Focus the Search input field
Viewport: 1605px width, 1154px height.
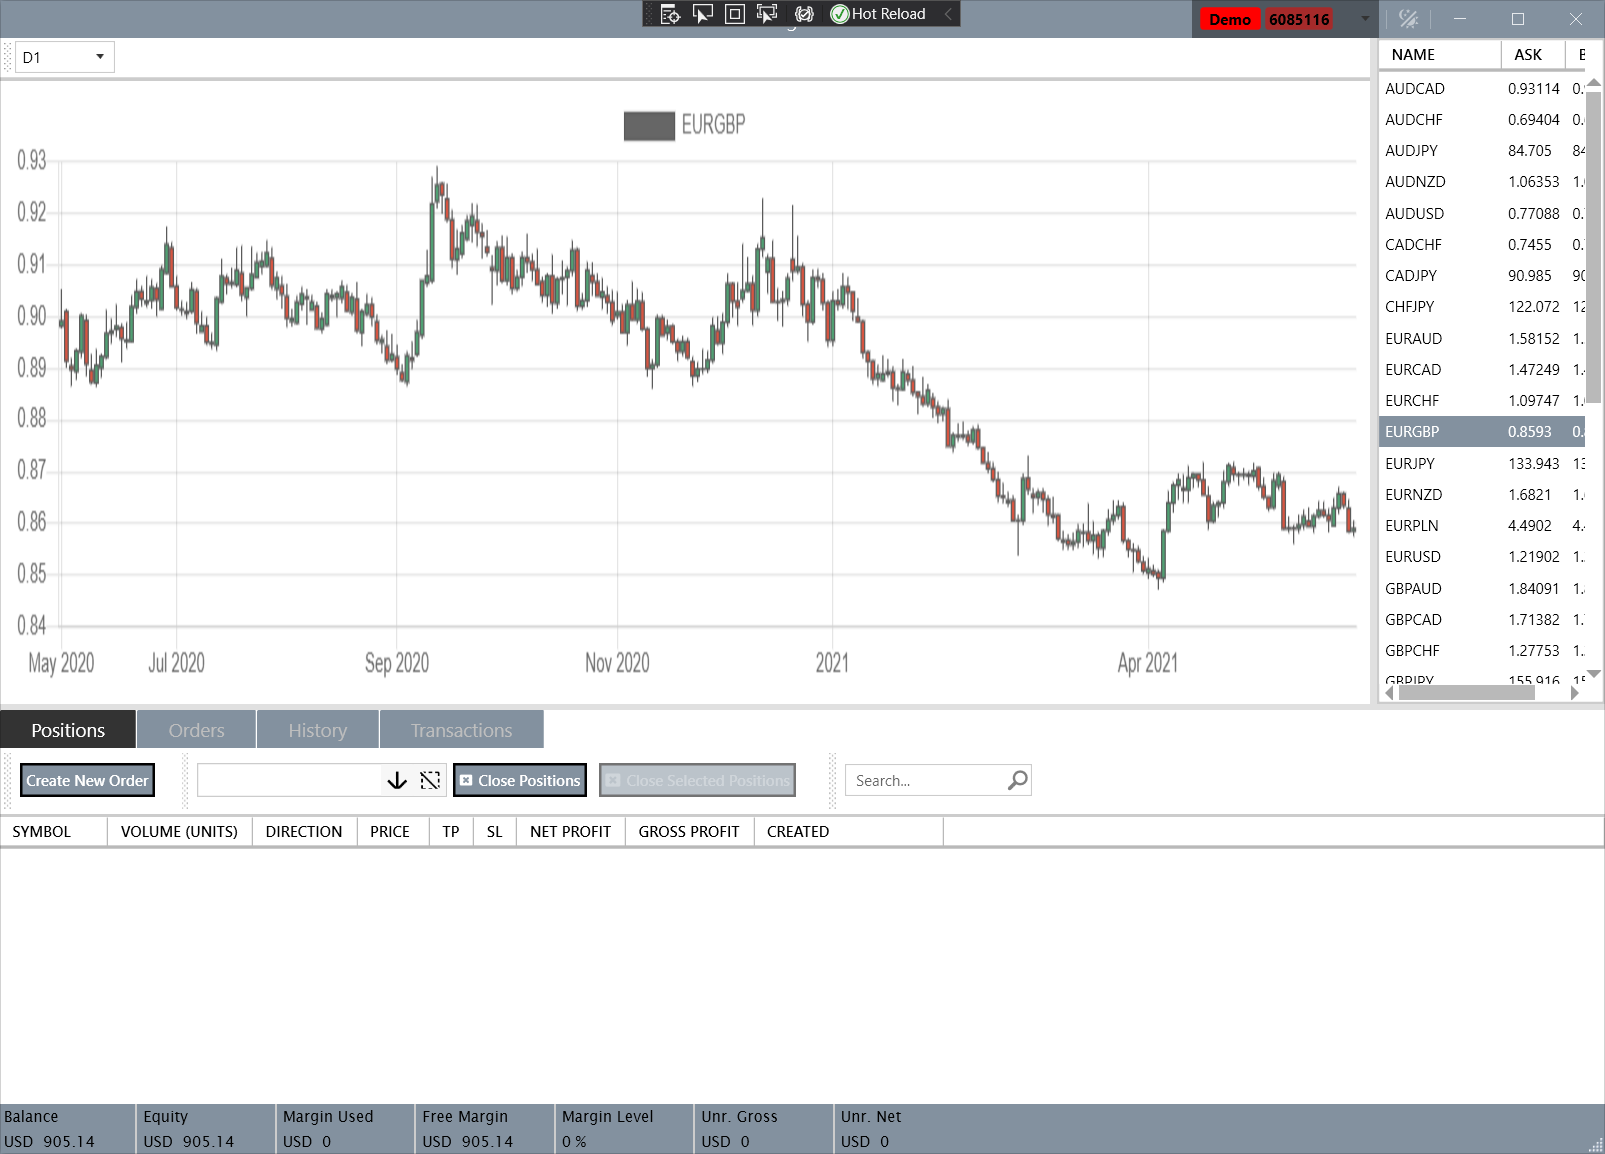click(x=925, y=780)
